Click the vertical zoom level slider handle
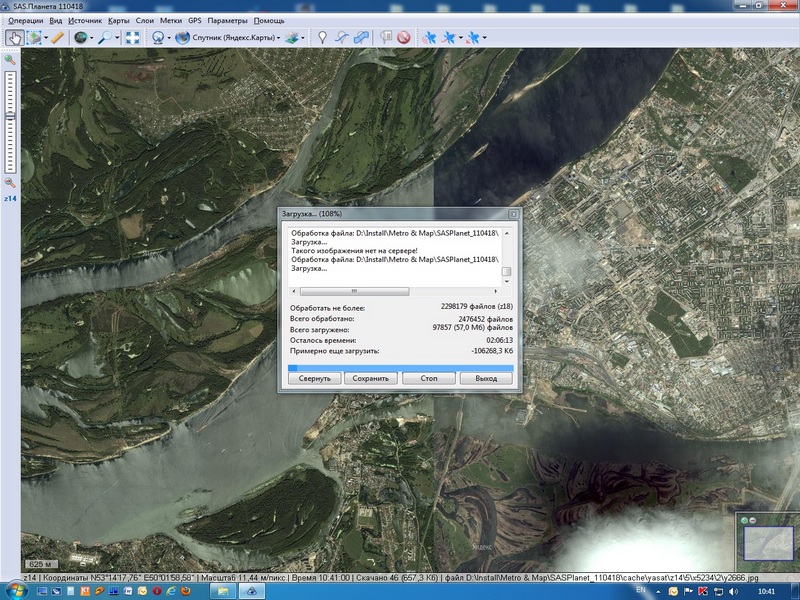 pyautogui.click(x=10, y=115)
